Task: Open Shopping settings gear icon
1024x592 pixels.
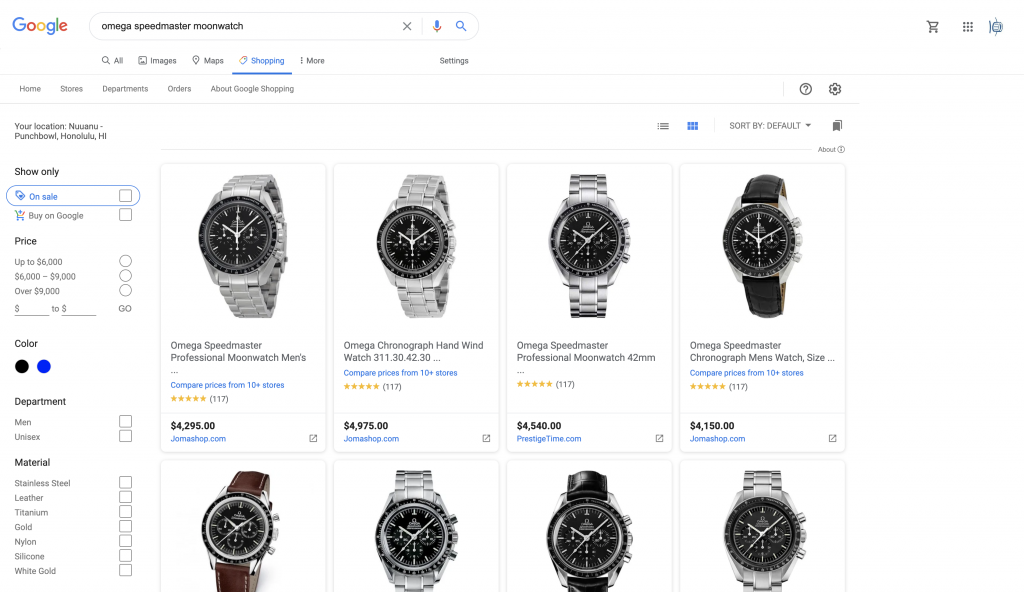Action: (835, 89)
